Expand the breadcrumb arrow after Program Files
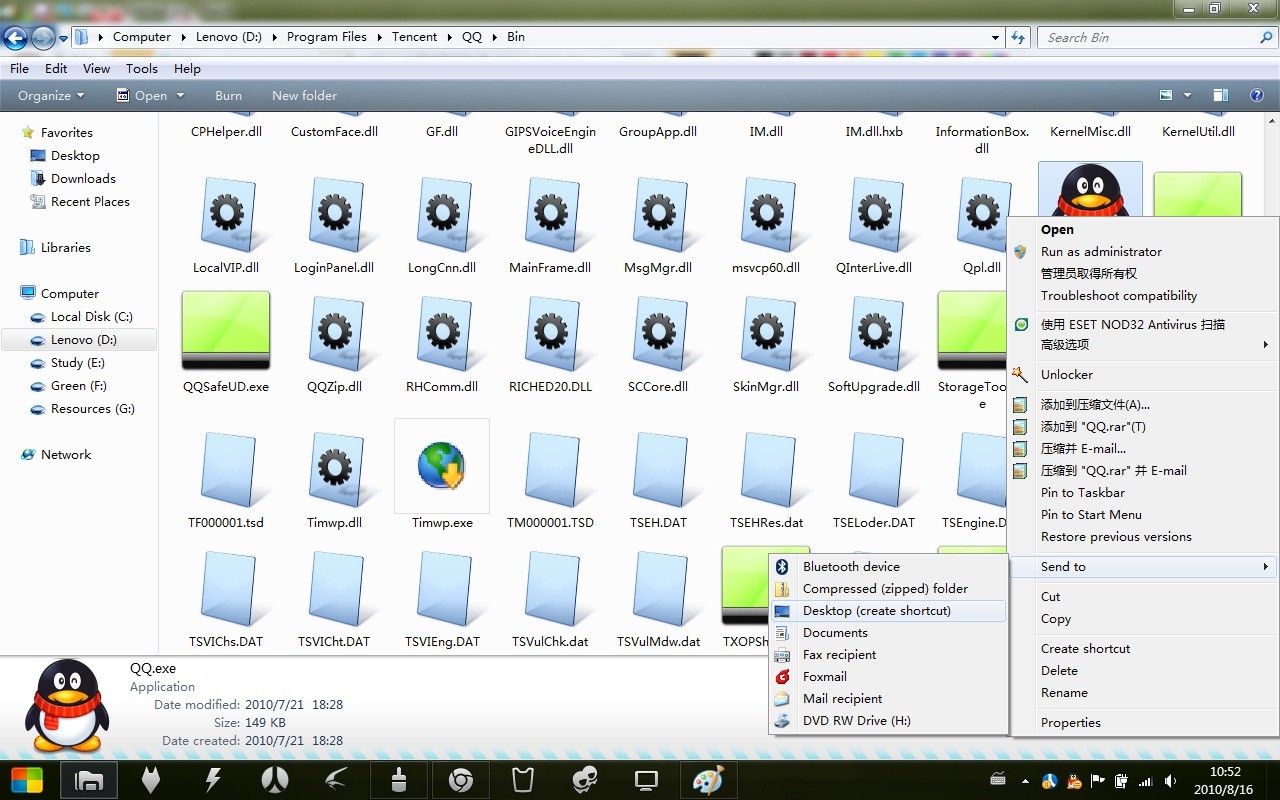1280x800 pixels. click(x=379, y=37)
